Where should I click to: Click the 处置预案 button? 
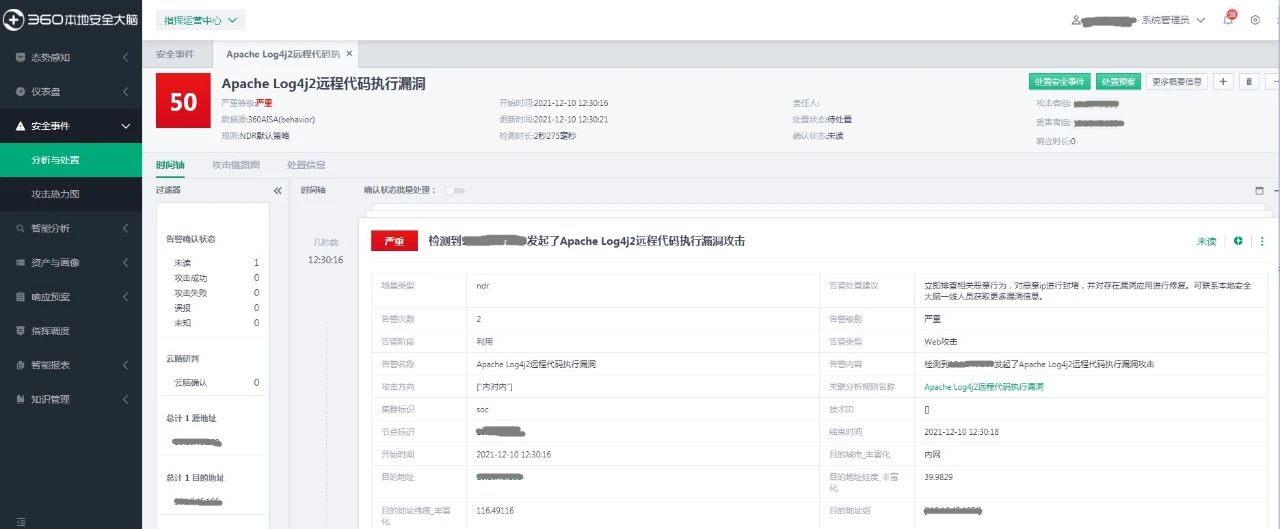[1117, 82]
